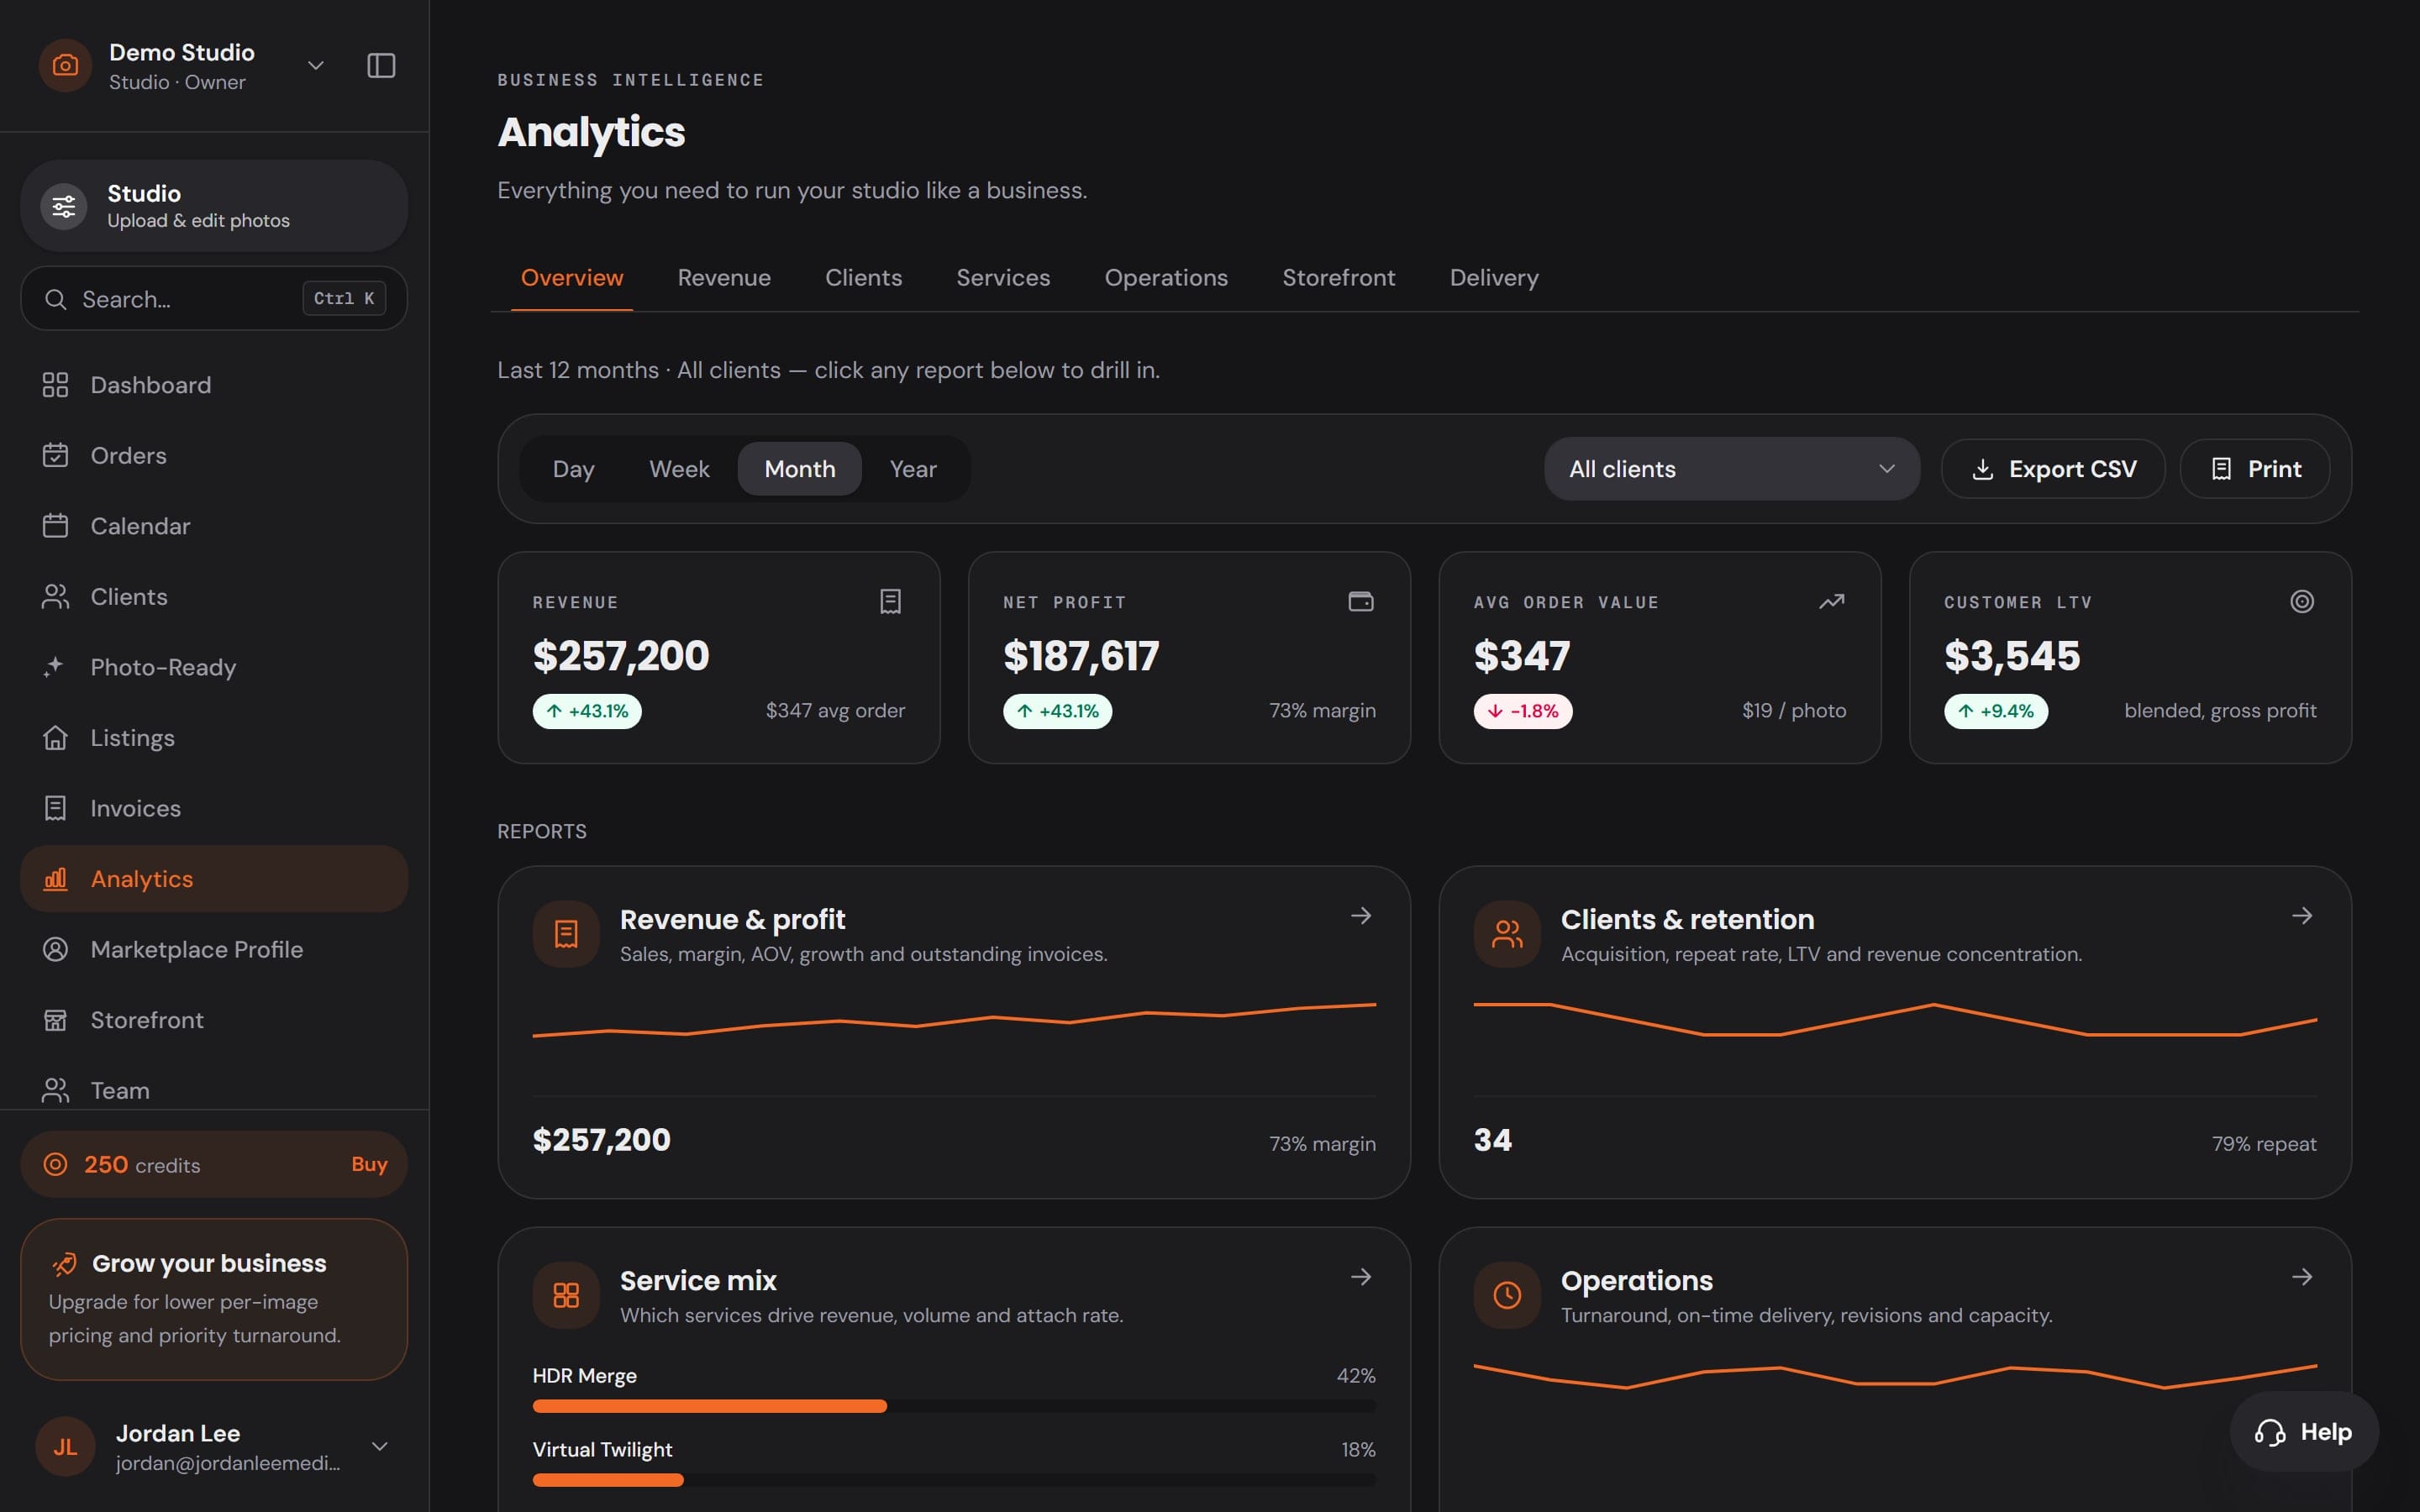Click the Customer LTV target icon
2420x1512 pixels.
coord(2302,601)
